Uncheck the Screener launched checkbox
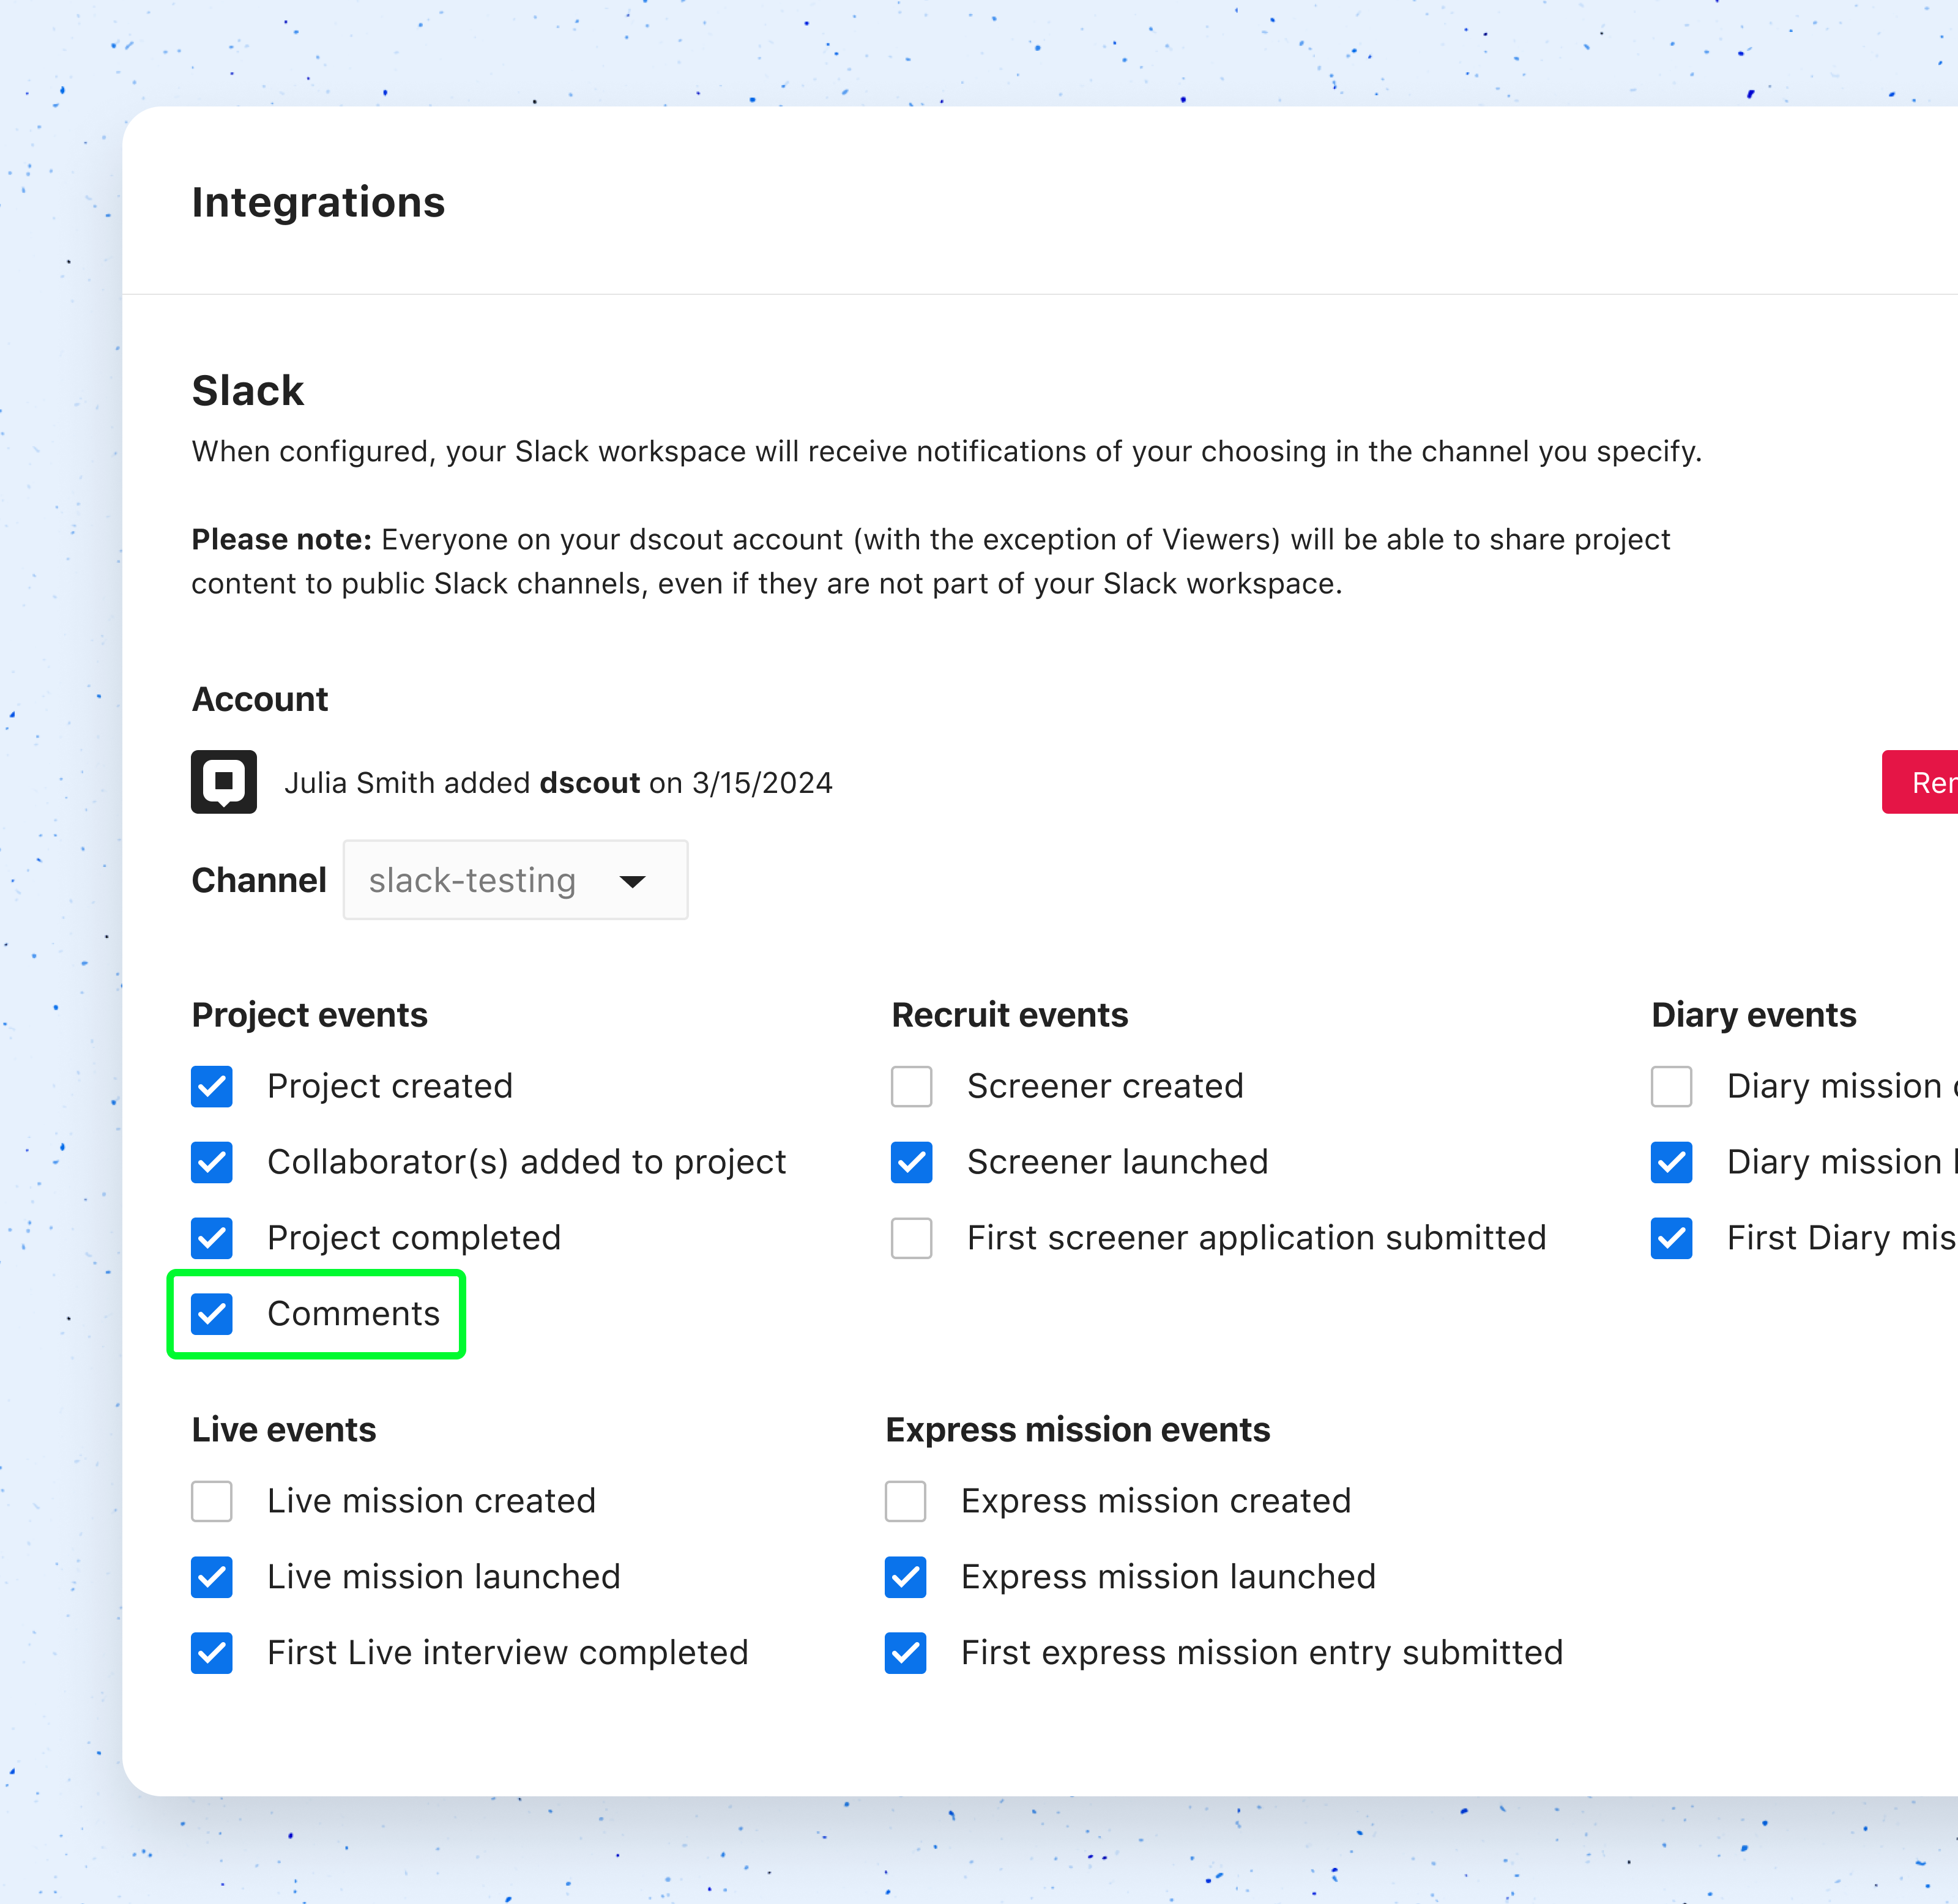Viewport: 1958px width, 1904px height. click(911, 1163)
